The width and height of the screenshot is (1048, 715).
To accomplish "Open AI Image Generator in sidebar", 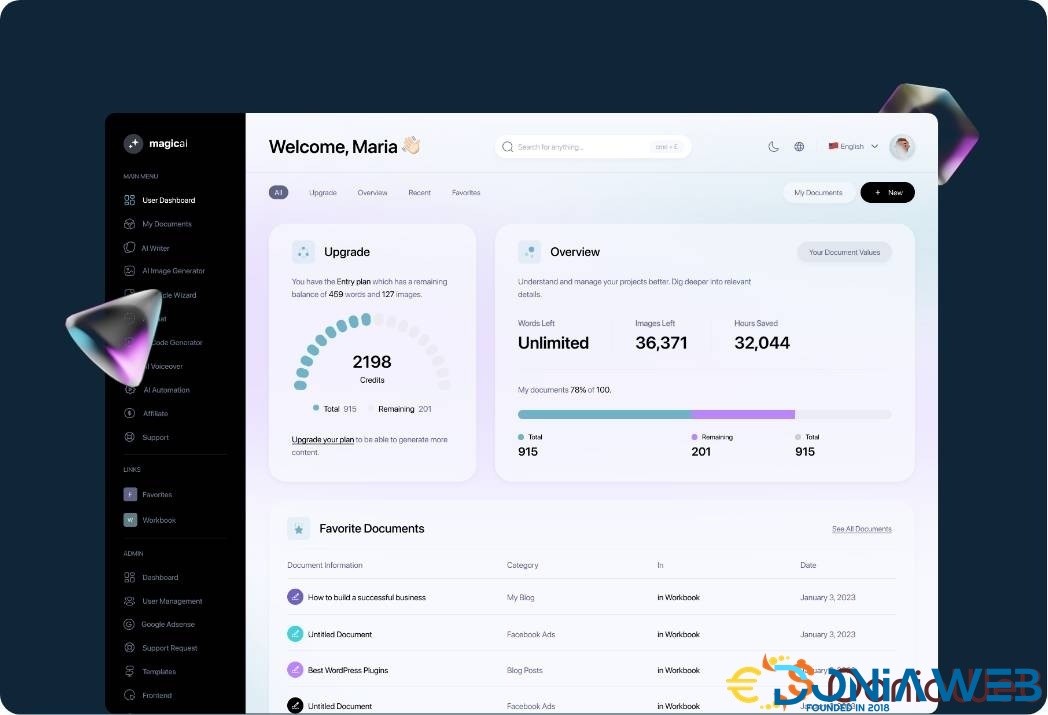I will tap(172, 271).
